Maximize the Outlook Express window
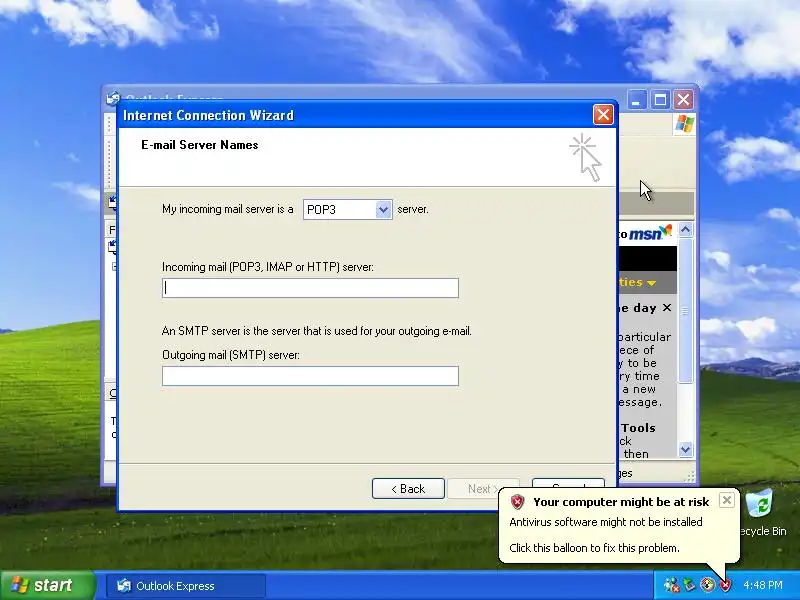This screenshot has height=600, width=800. [x=660, y=99]
